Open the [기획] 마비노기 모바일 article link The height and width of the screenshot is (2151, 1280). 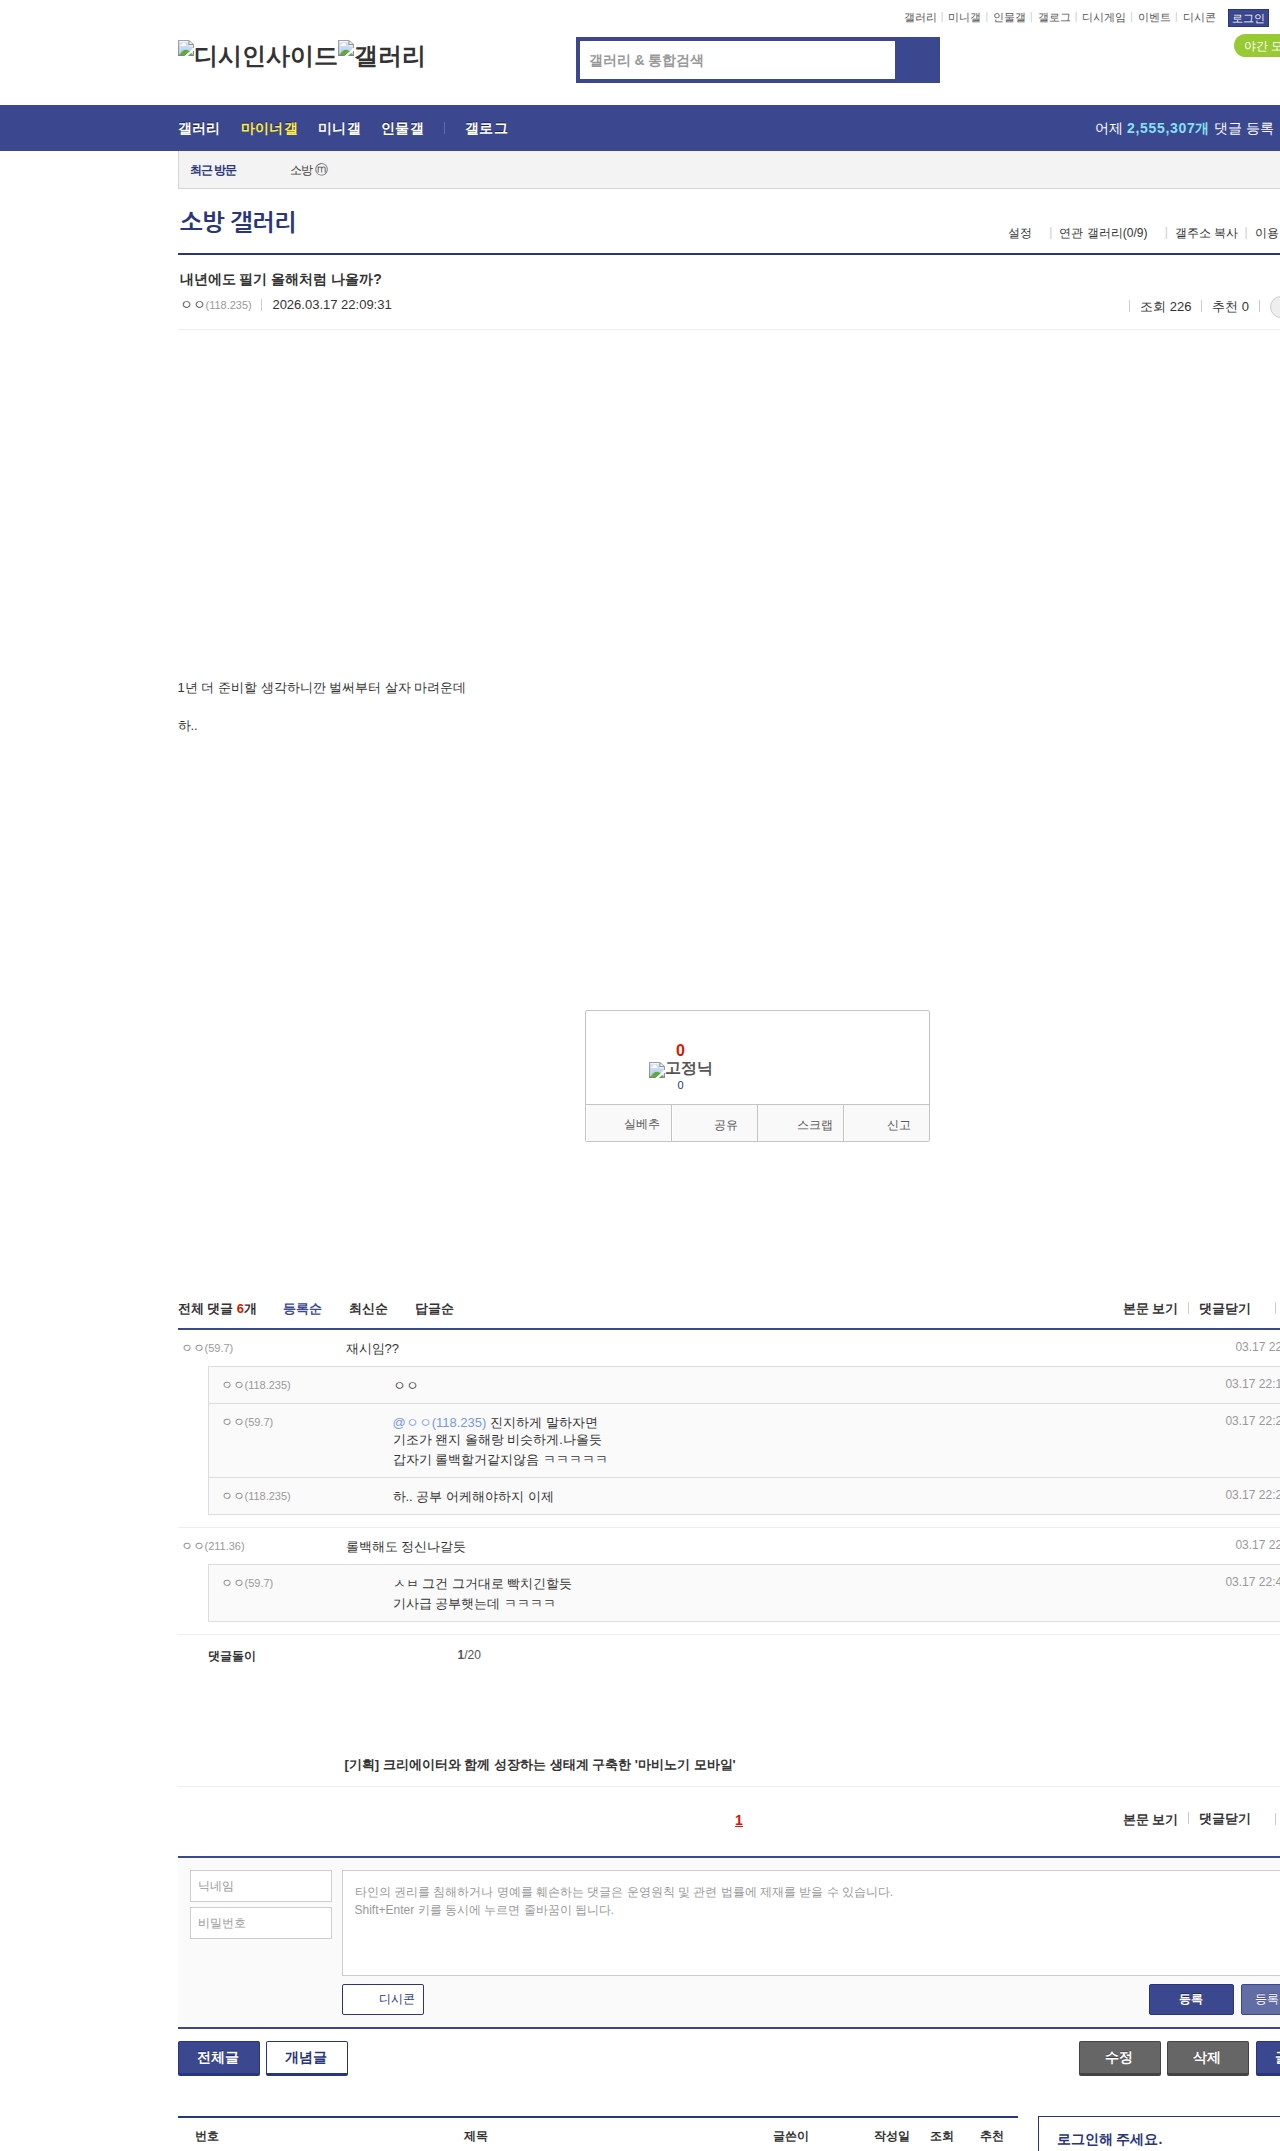[540, 1765]
